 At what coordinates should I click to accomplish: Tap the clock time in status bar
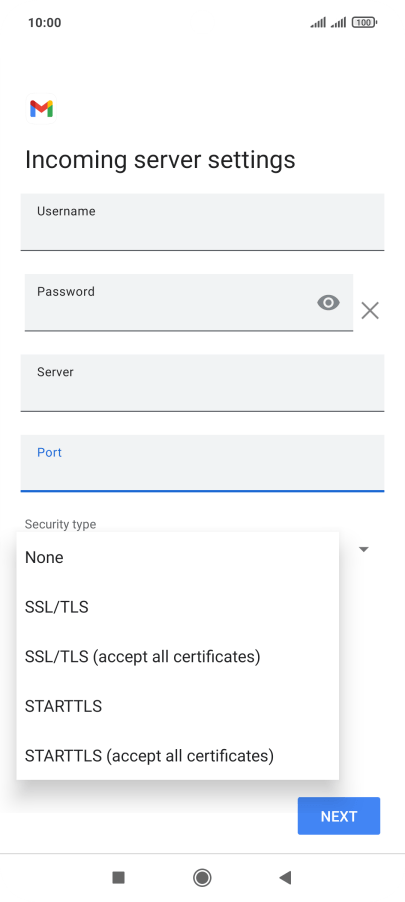44,22
